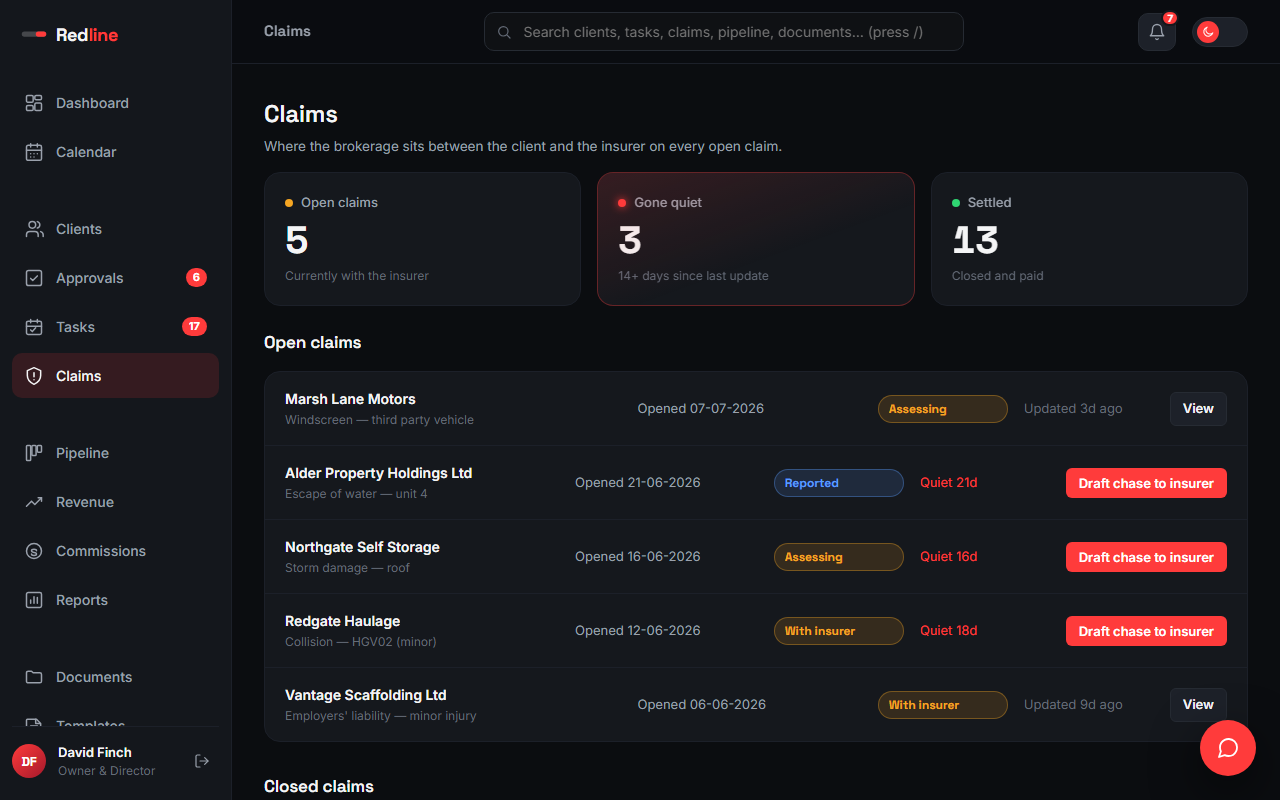The height and width of the screenshot is (800, 1280).
Task: Click Opened 07-07-2026 date
Action: click(x=701, y=409)
